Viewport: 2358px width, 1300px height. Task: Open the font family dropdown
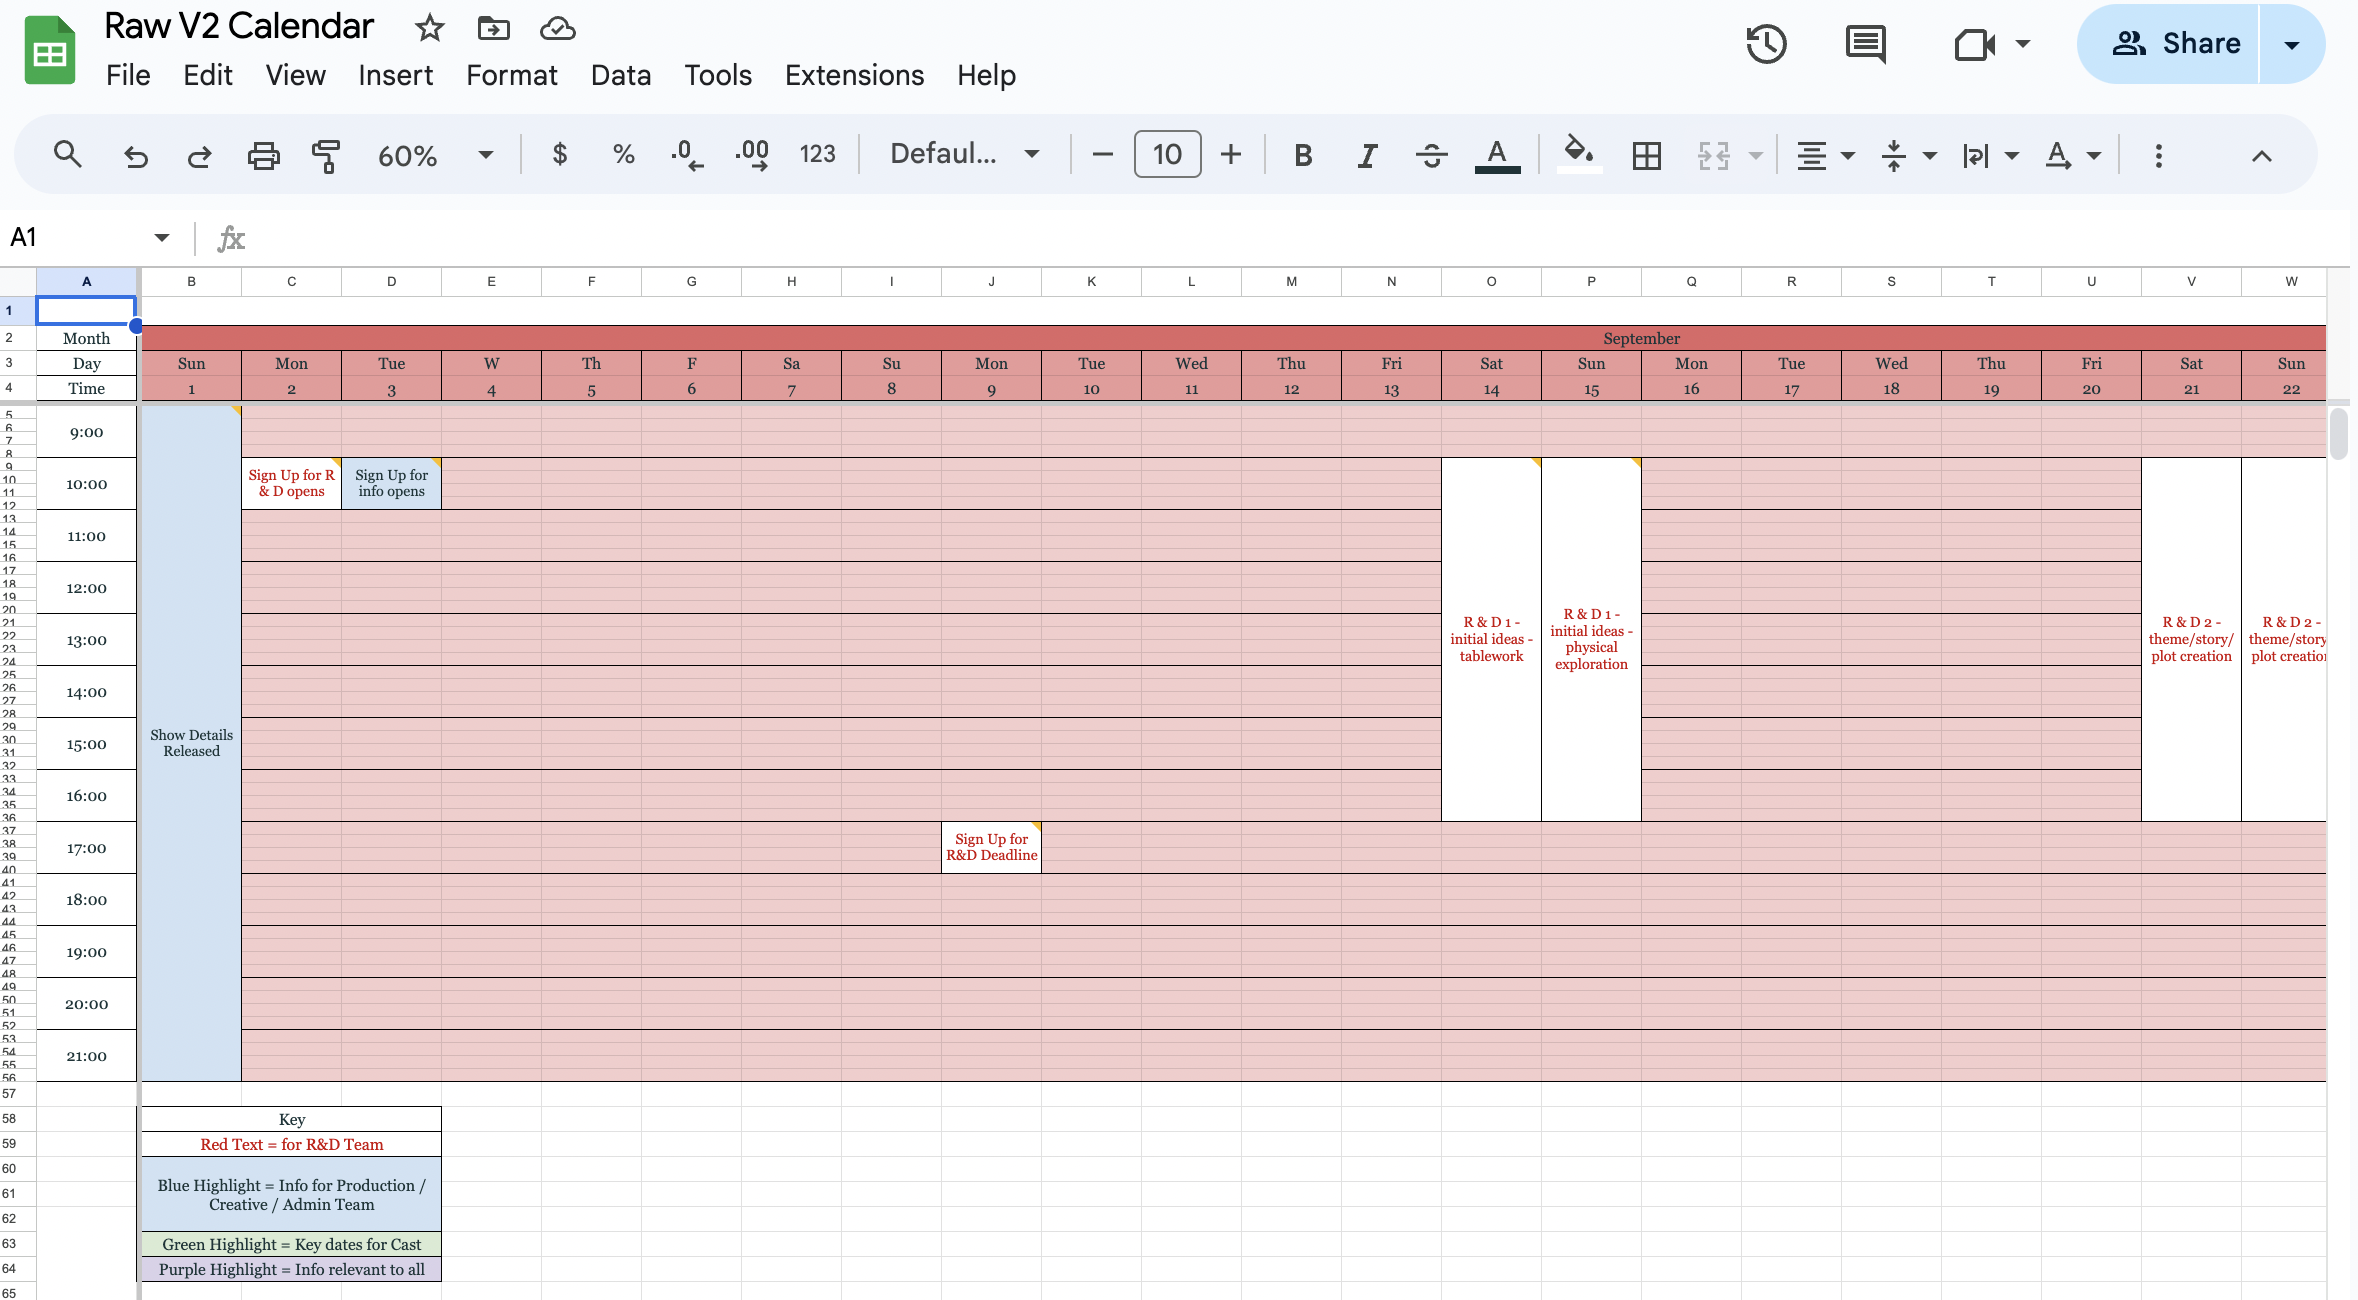[964, 155]
